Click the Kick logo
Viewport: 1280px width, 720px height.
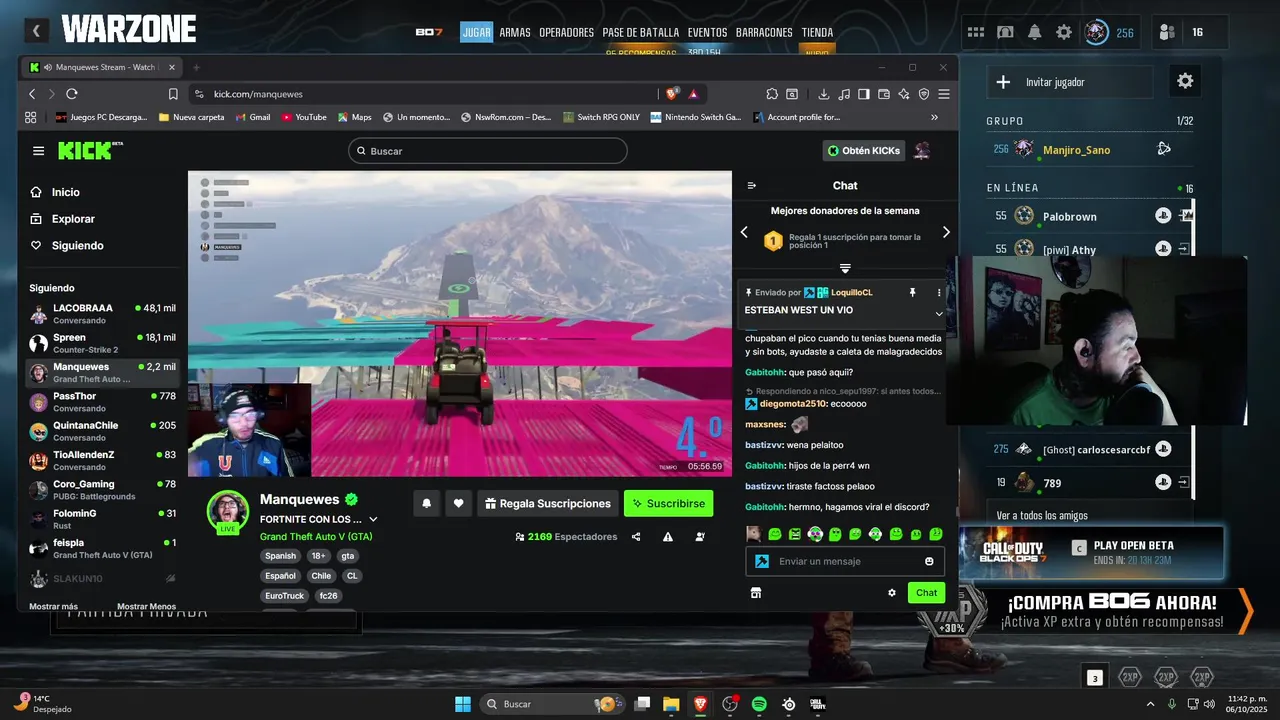coord(90,151)
